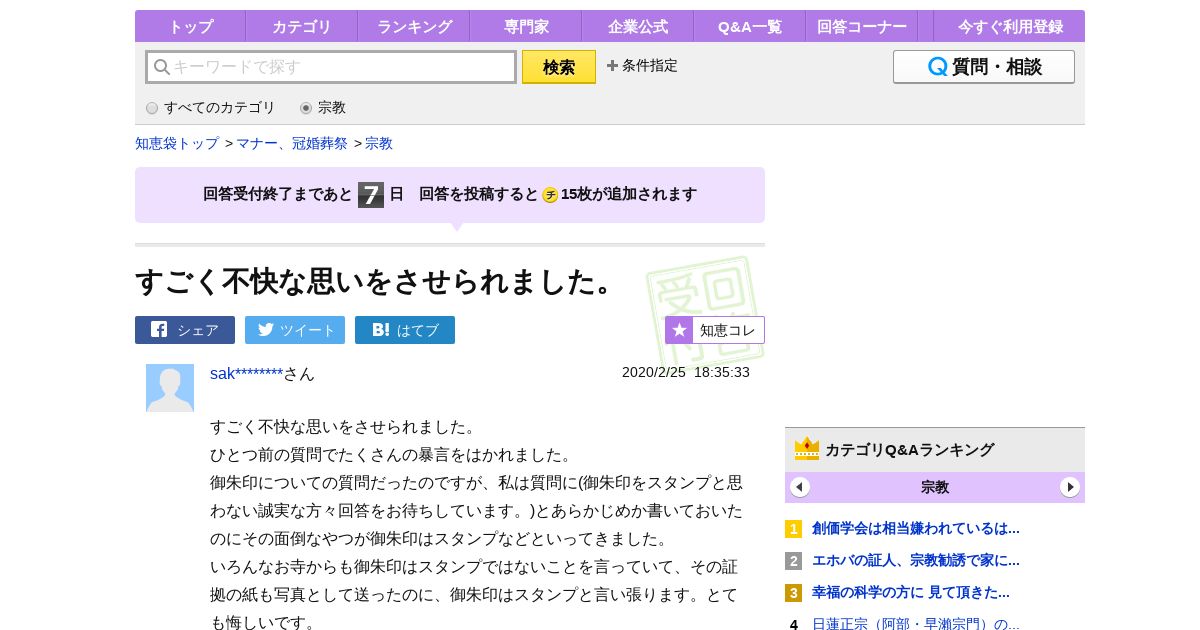Follow the 宗教 breadcrumb link
The width and height of the screenshot is (1200, 630).
pos(379,143)
